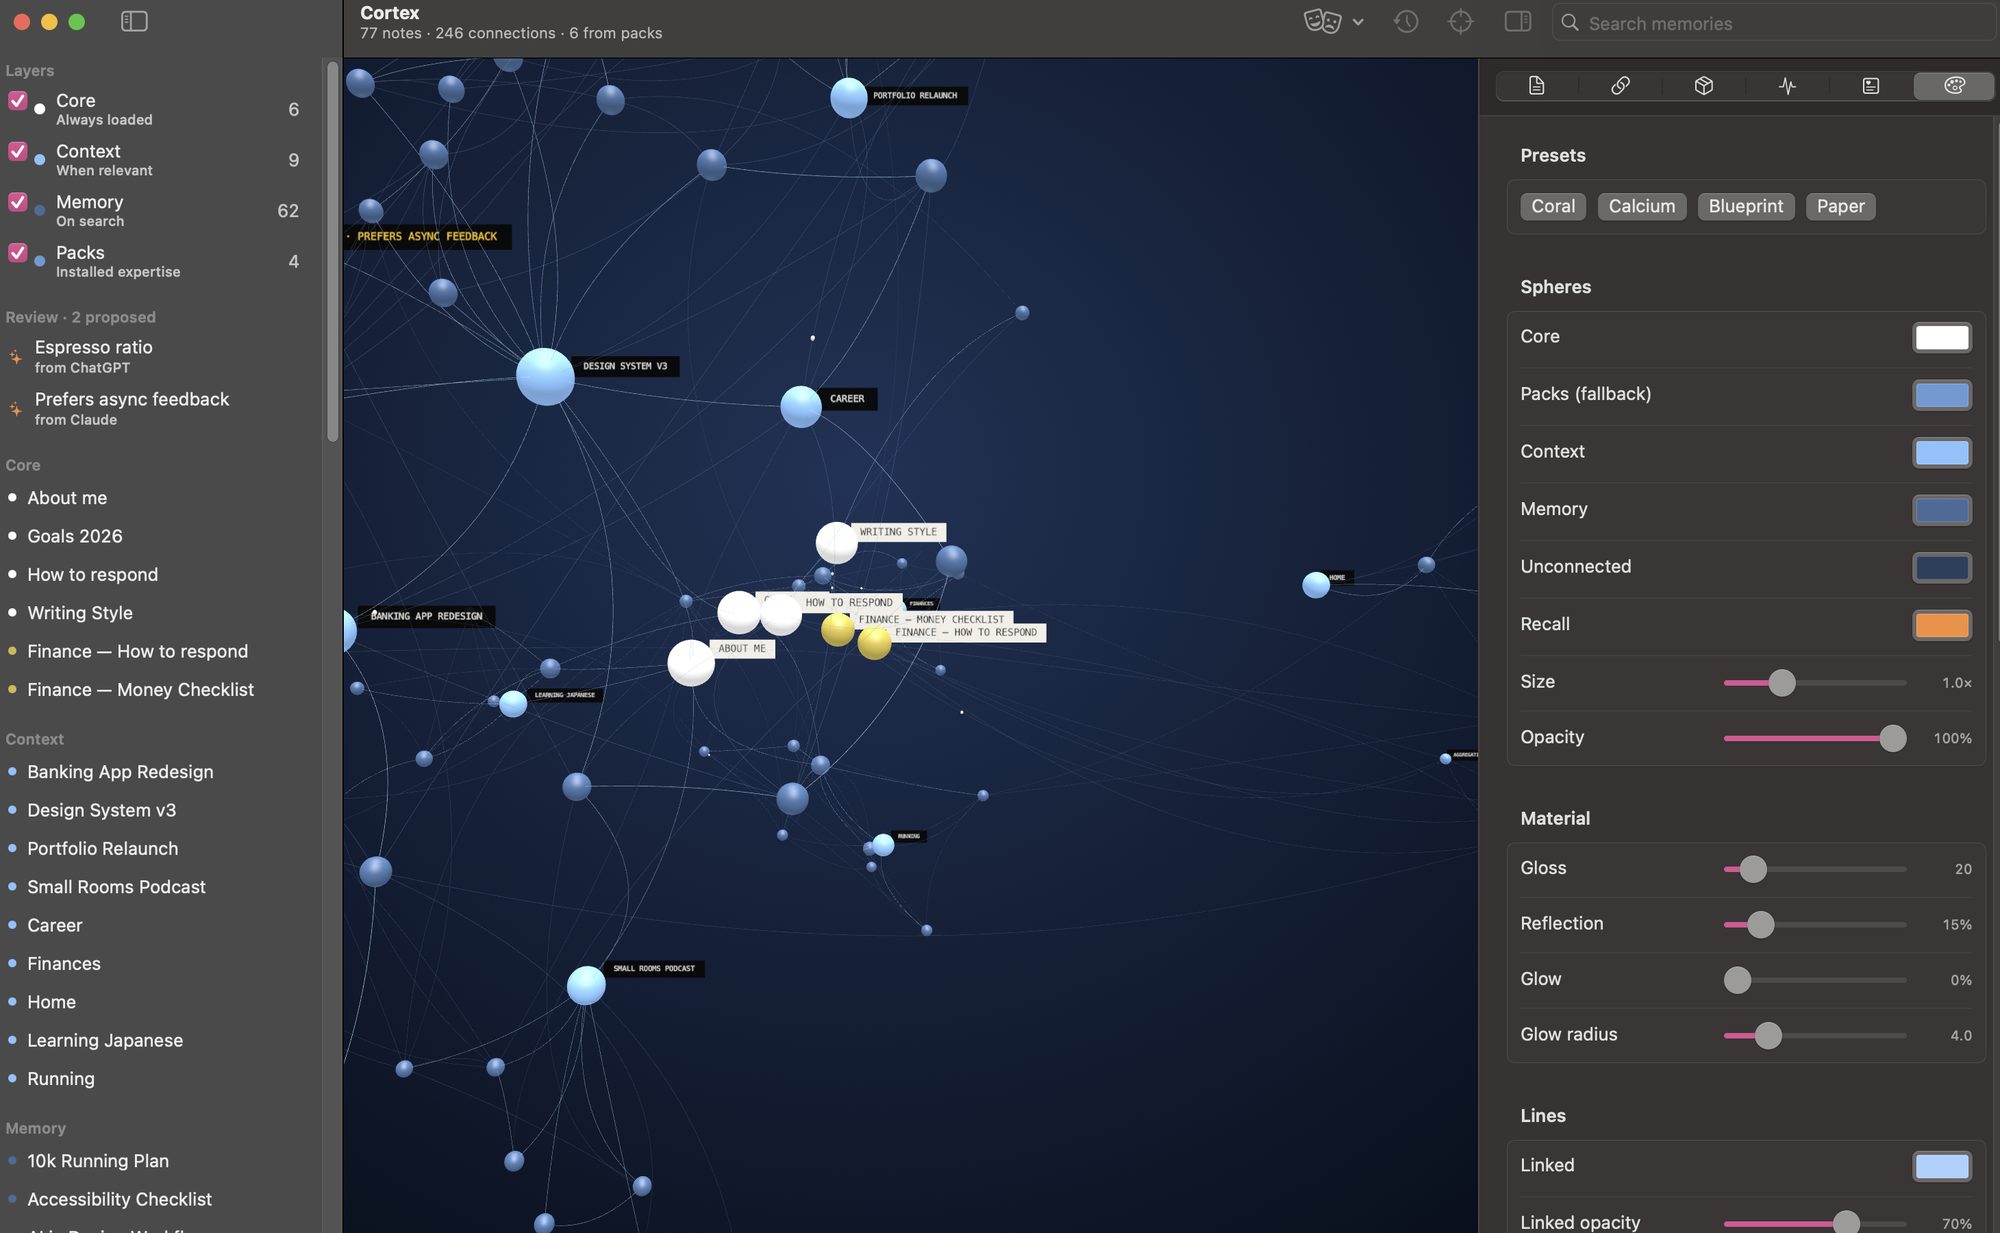Image resolution: width=2000 pixels, height=1233 pixels.
Task: Open the Unconnected sphere color swatch
Action: pyautogui.click(x=1942, y=568)
